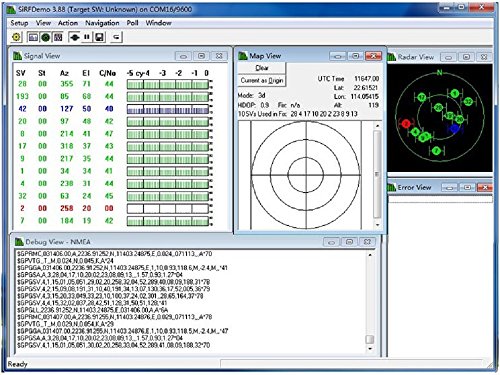Click the floppy disk log file icon
This screenshot has height=375, width=500.
point(99,37)
